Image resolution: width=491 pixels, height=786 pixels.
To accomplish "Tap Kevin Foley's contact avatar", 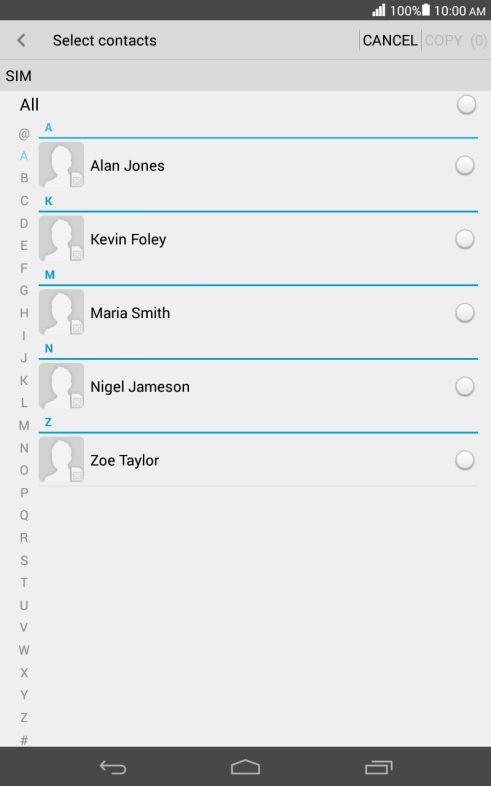I will pos(61,238).
